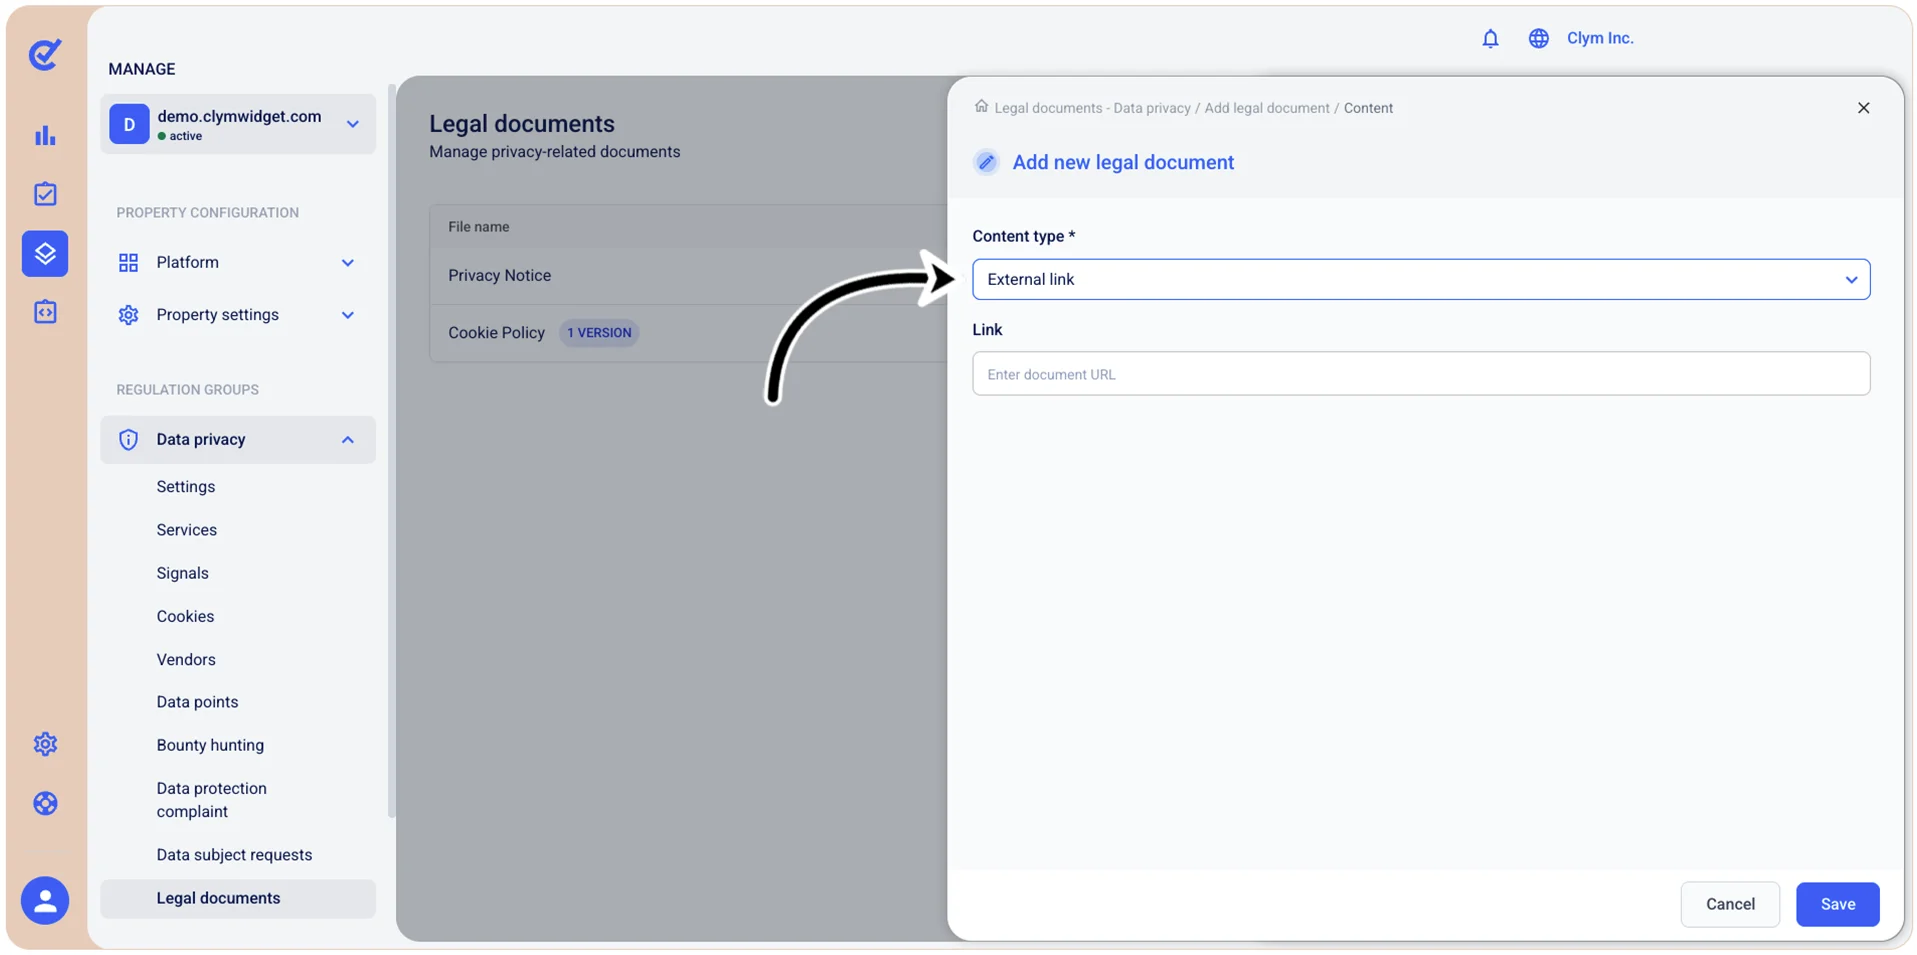Viewport: 1917px width, 955px height.
Task: Open notifications bell icon
Action: 1490,38
